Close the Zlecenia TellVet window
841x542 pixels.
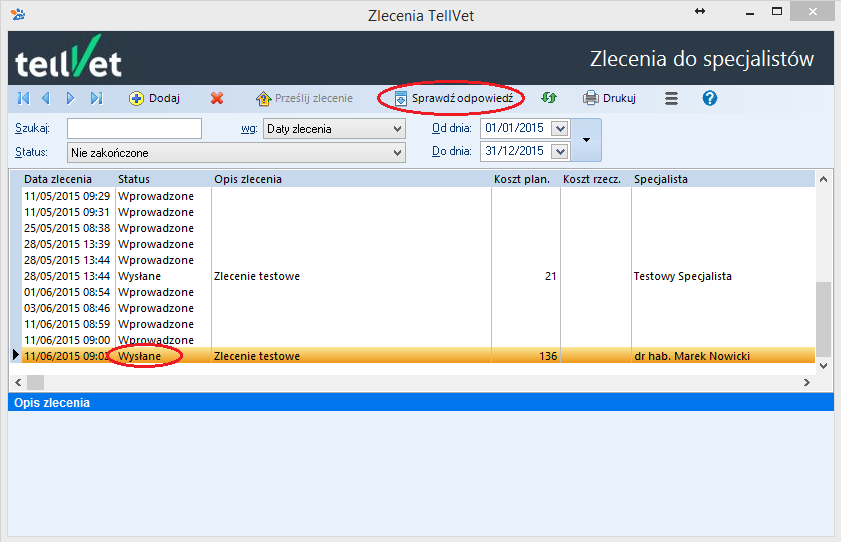(x=813, y=11)
